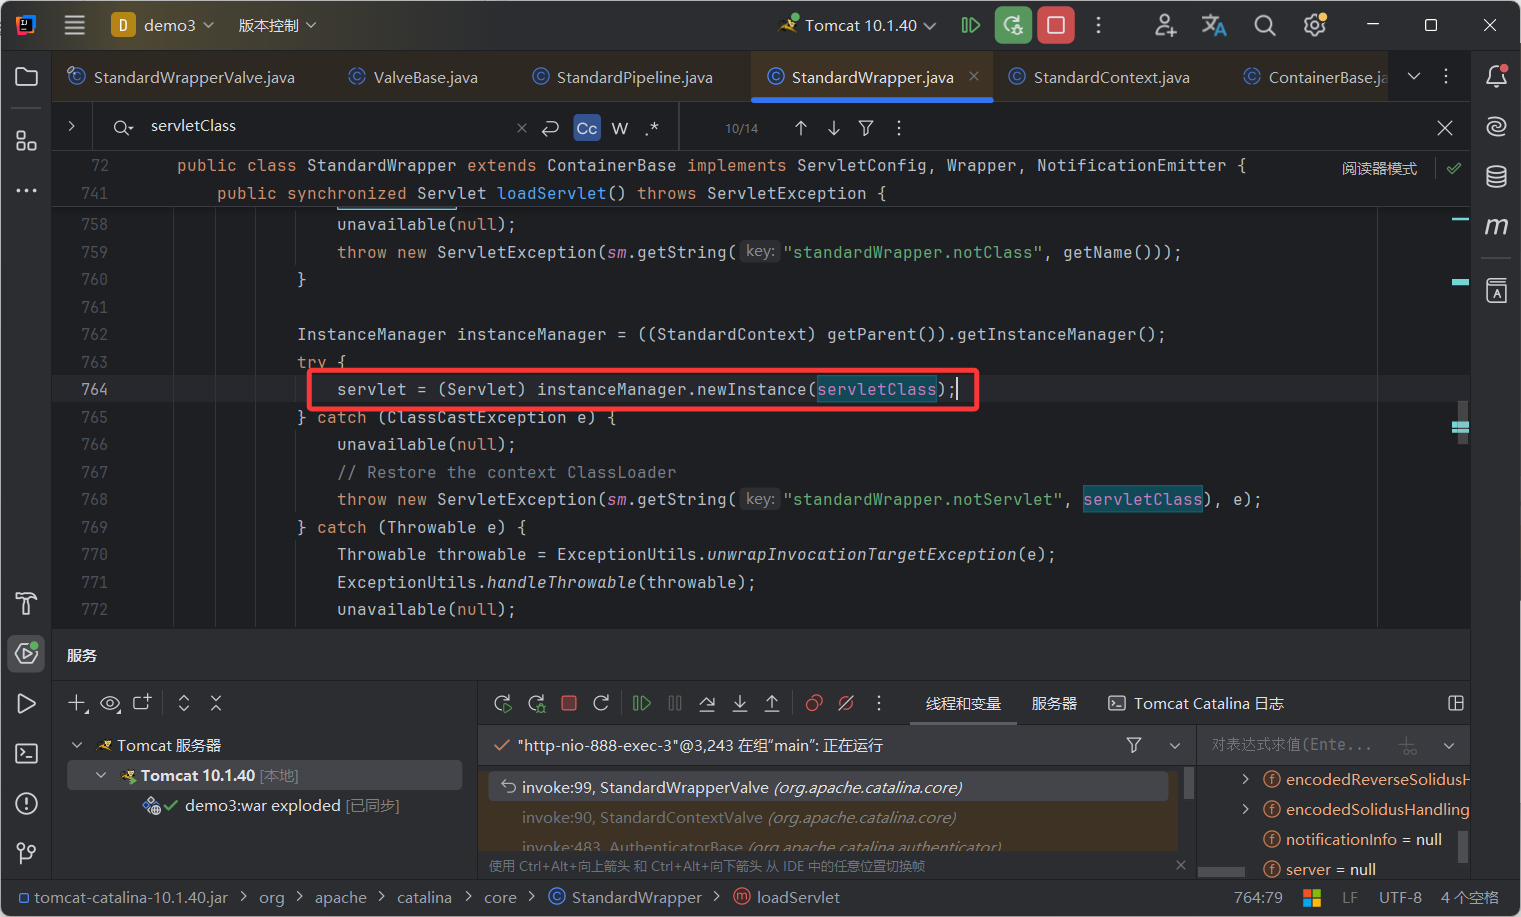The width and height of the screenshot is (1521, 917).
Task: Open the Maven tool window
Action: tap(1496, 227)
